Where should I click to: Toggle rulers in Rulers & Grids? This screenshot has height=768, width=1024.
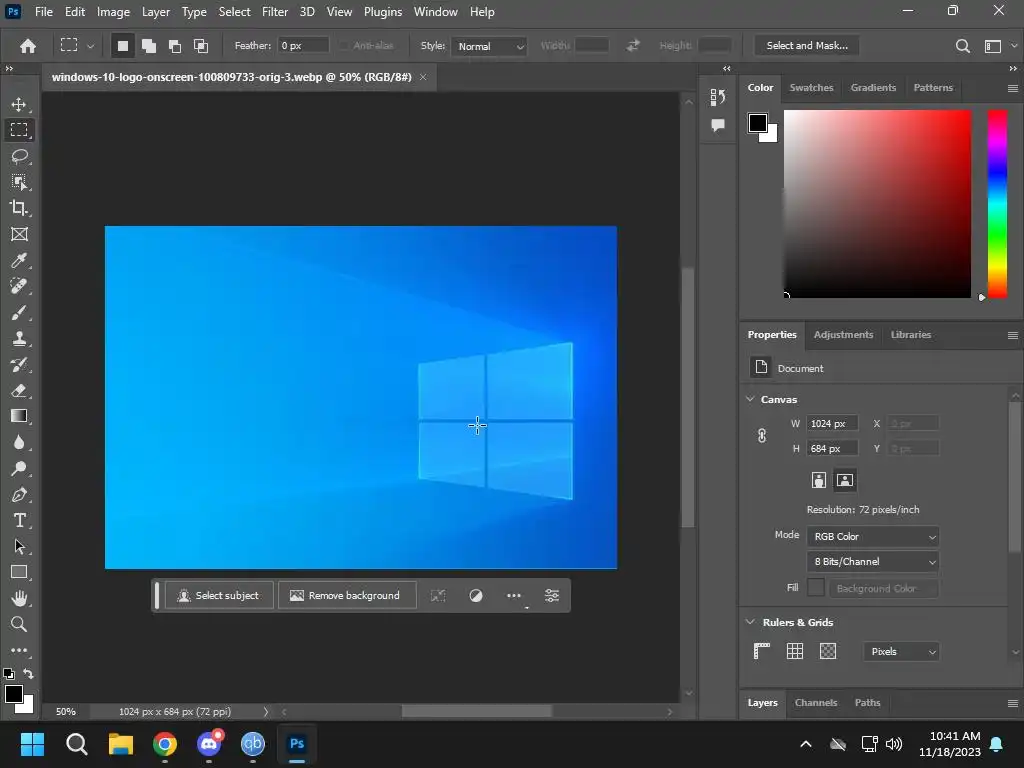click(x=761, y=651)
